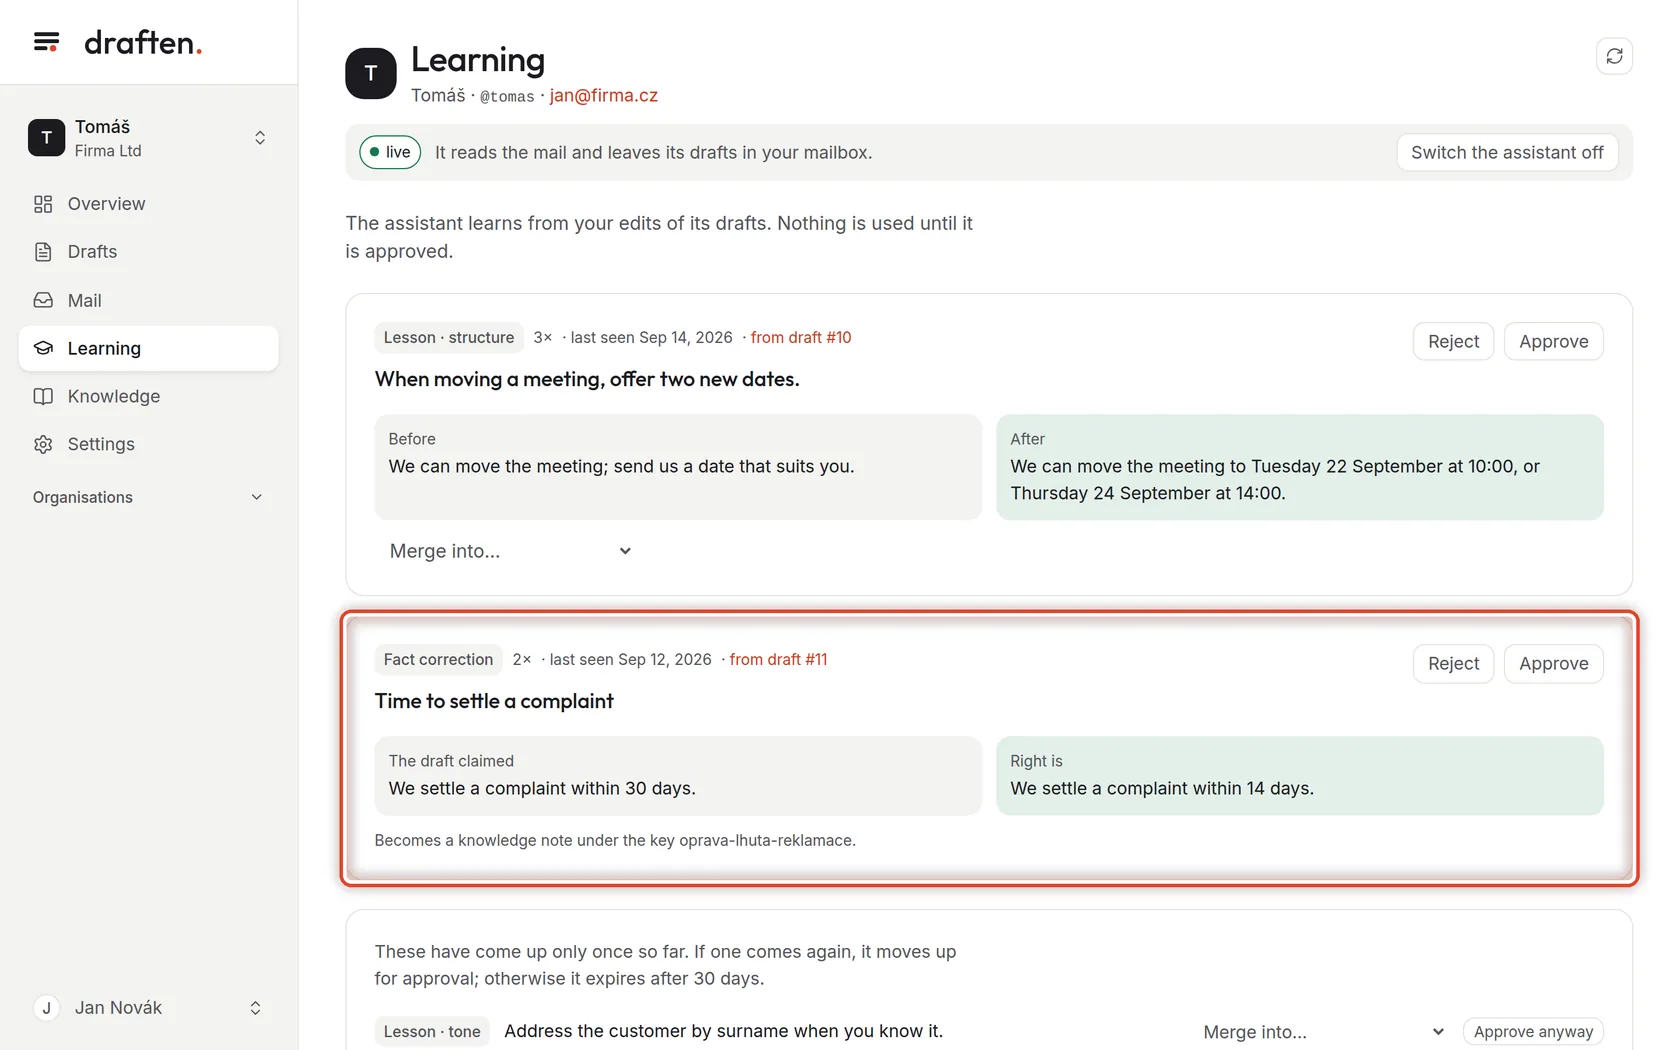Click the refresh icon at top right
The height and width of the screenshot is (1050, 1680).
tap(1614, 56)
